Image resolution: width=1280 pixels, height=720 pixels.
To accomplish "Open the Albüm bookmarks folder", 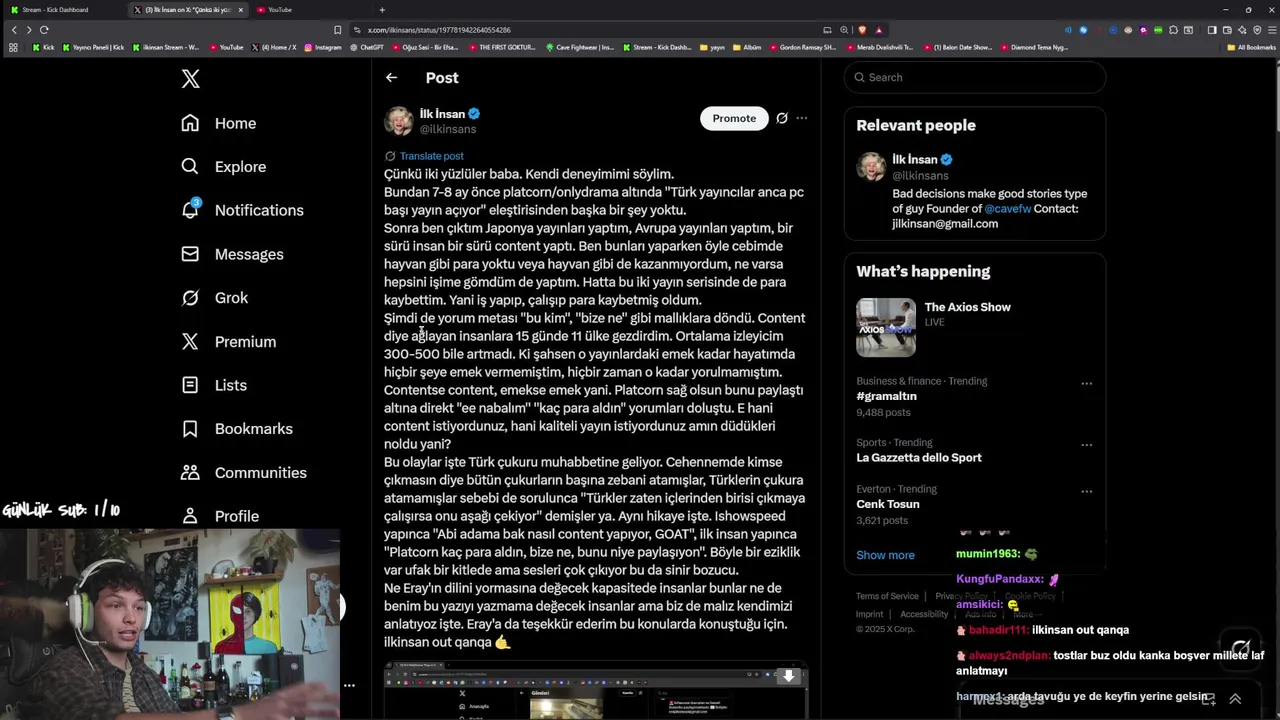I will pyautogui.click(x=747, y=47).
